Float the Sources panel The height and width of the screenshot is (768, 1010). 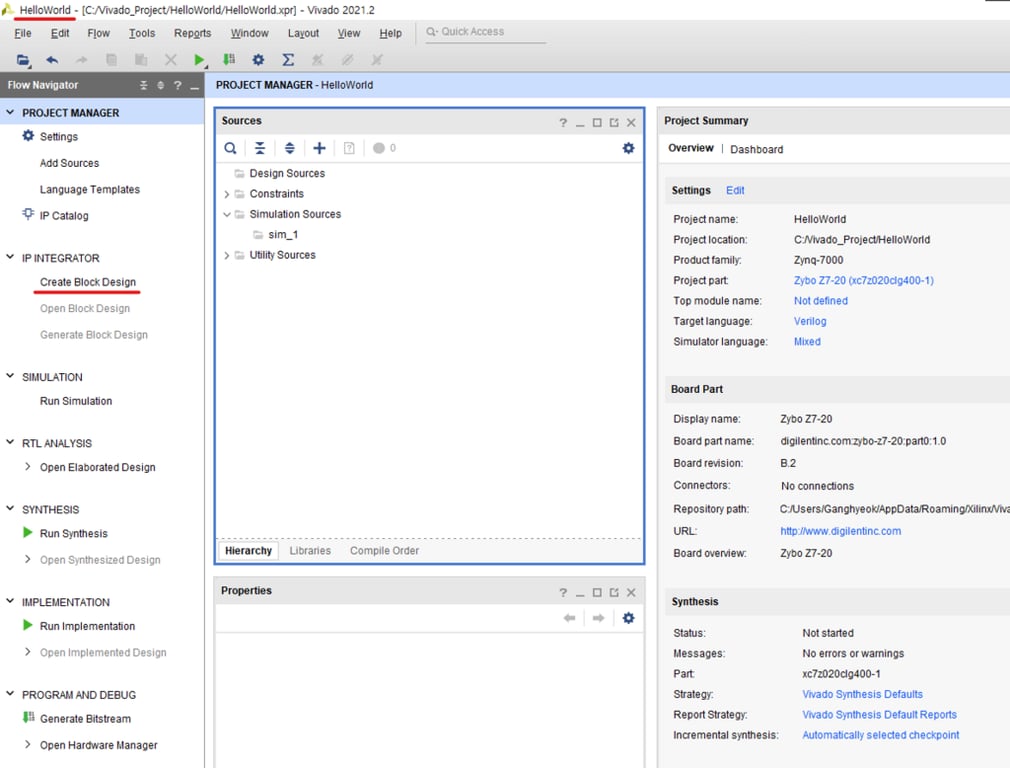(x=614, y=122)
